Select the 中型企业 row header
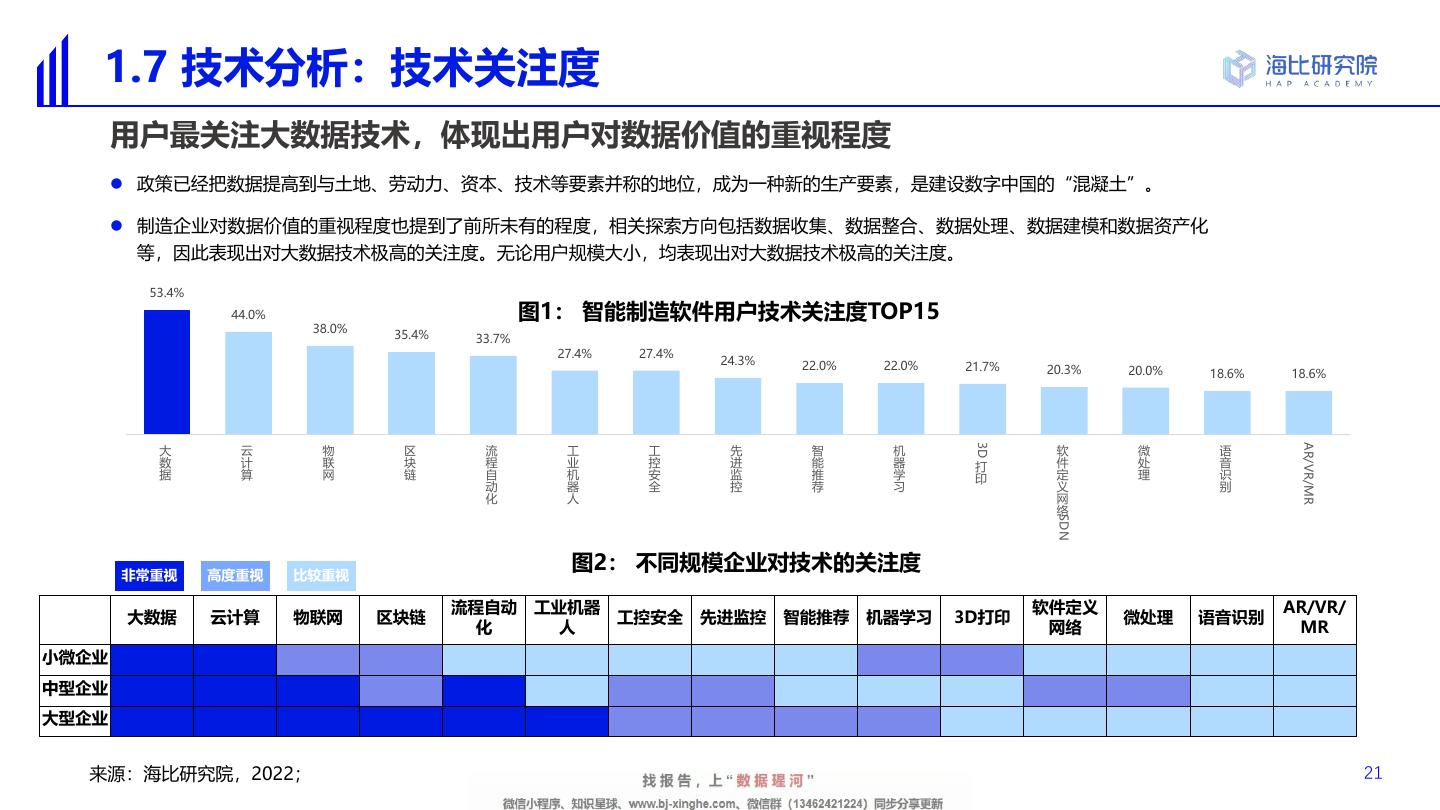1440x810 pixels. click(x=75, y=690)
